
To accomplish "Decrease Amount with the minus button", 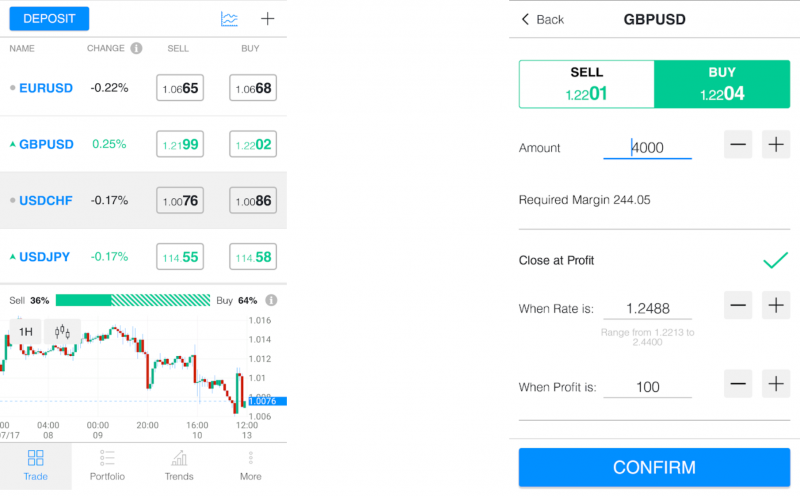I will tap(738, 144).
